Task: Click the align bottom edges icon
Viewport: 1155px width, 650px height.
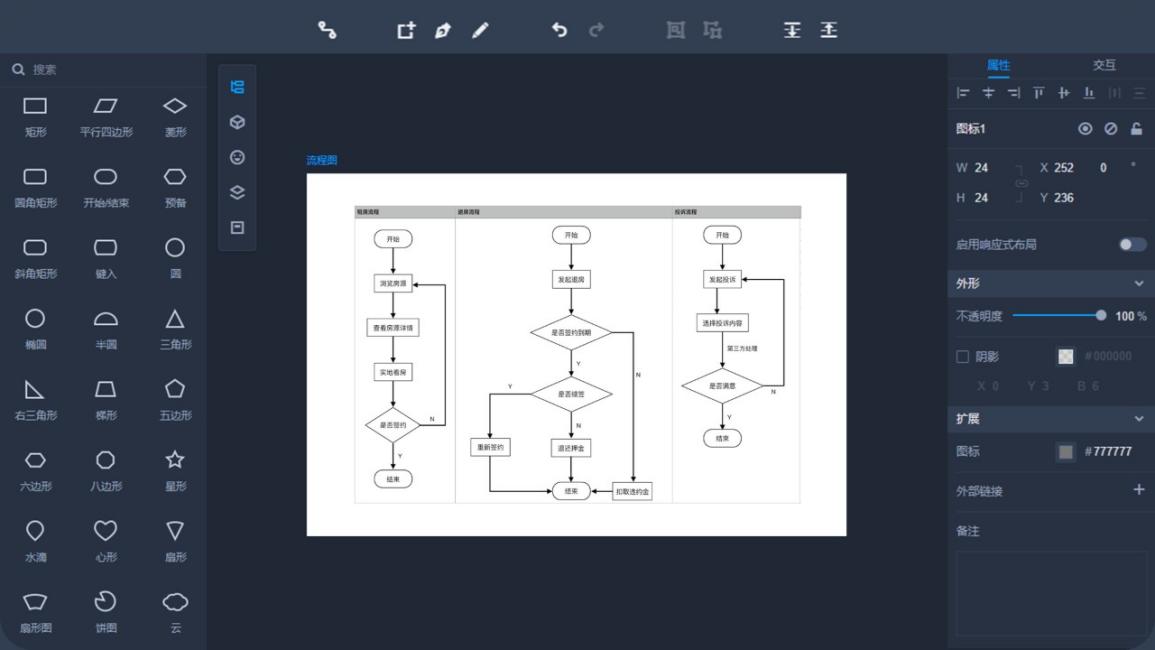Action: tap(1089, 93)
